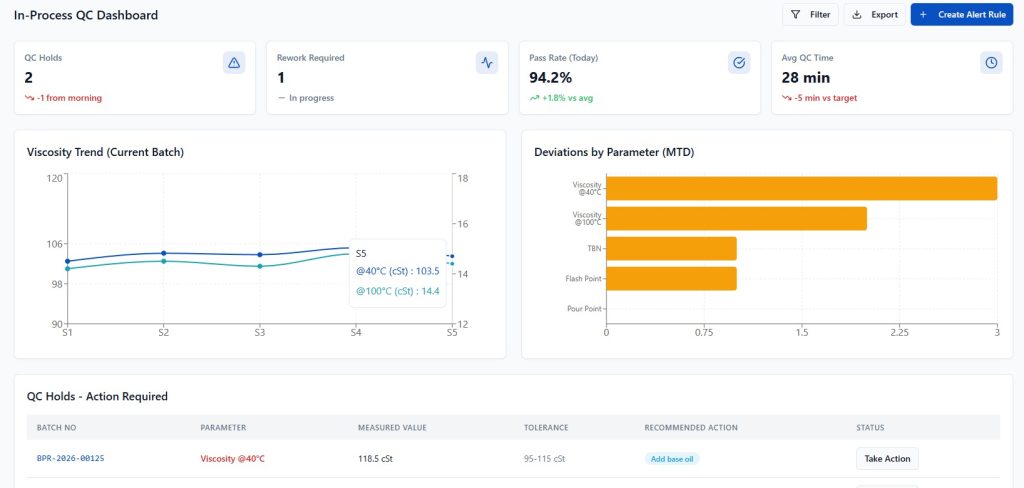This screenshot has width=1024, height=488.
Task: Click the S3 data point on @100°C line
Action: (260, 266)
